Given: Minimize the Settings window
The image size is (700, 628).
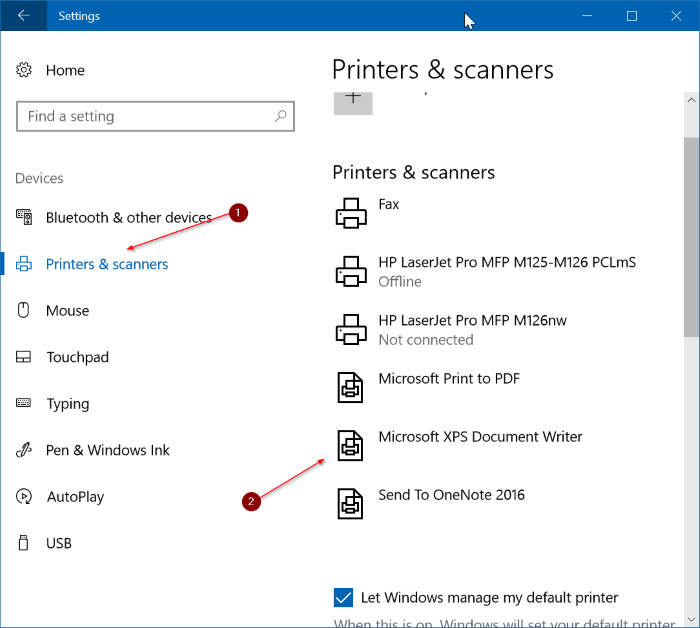Looking at the screenshot, I should coord(587,16).
